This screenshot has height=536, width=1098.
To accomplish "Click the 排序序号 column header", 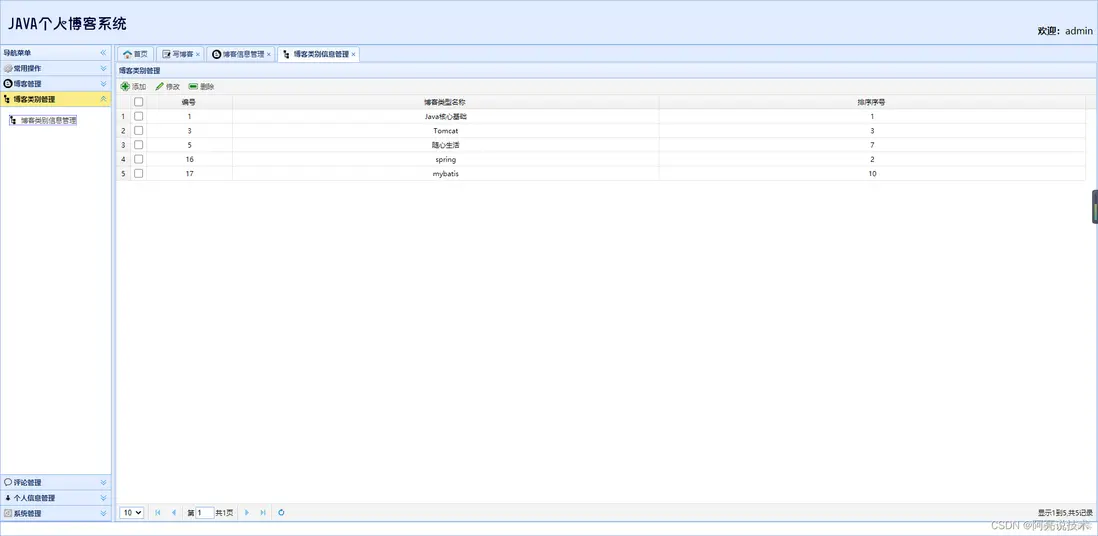I will (872, 102).
